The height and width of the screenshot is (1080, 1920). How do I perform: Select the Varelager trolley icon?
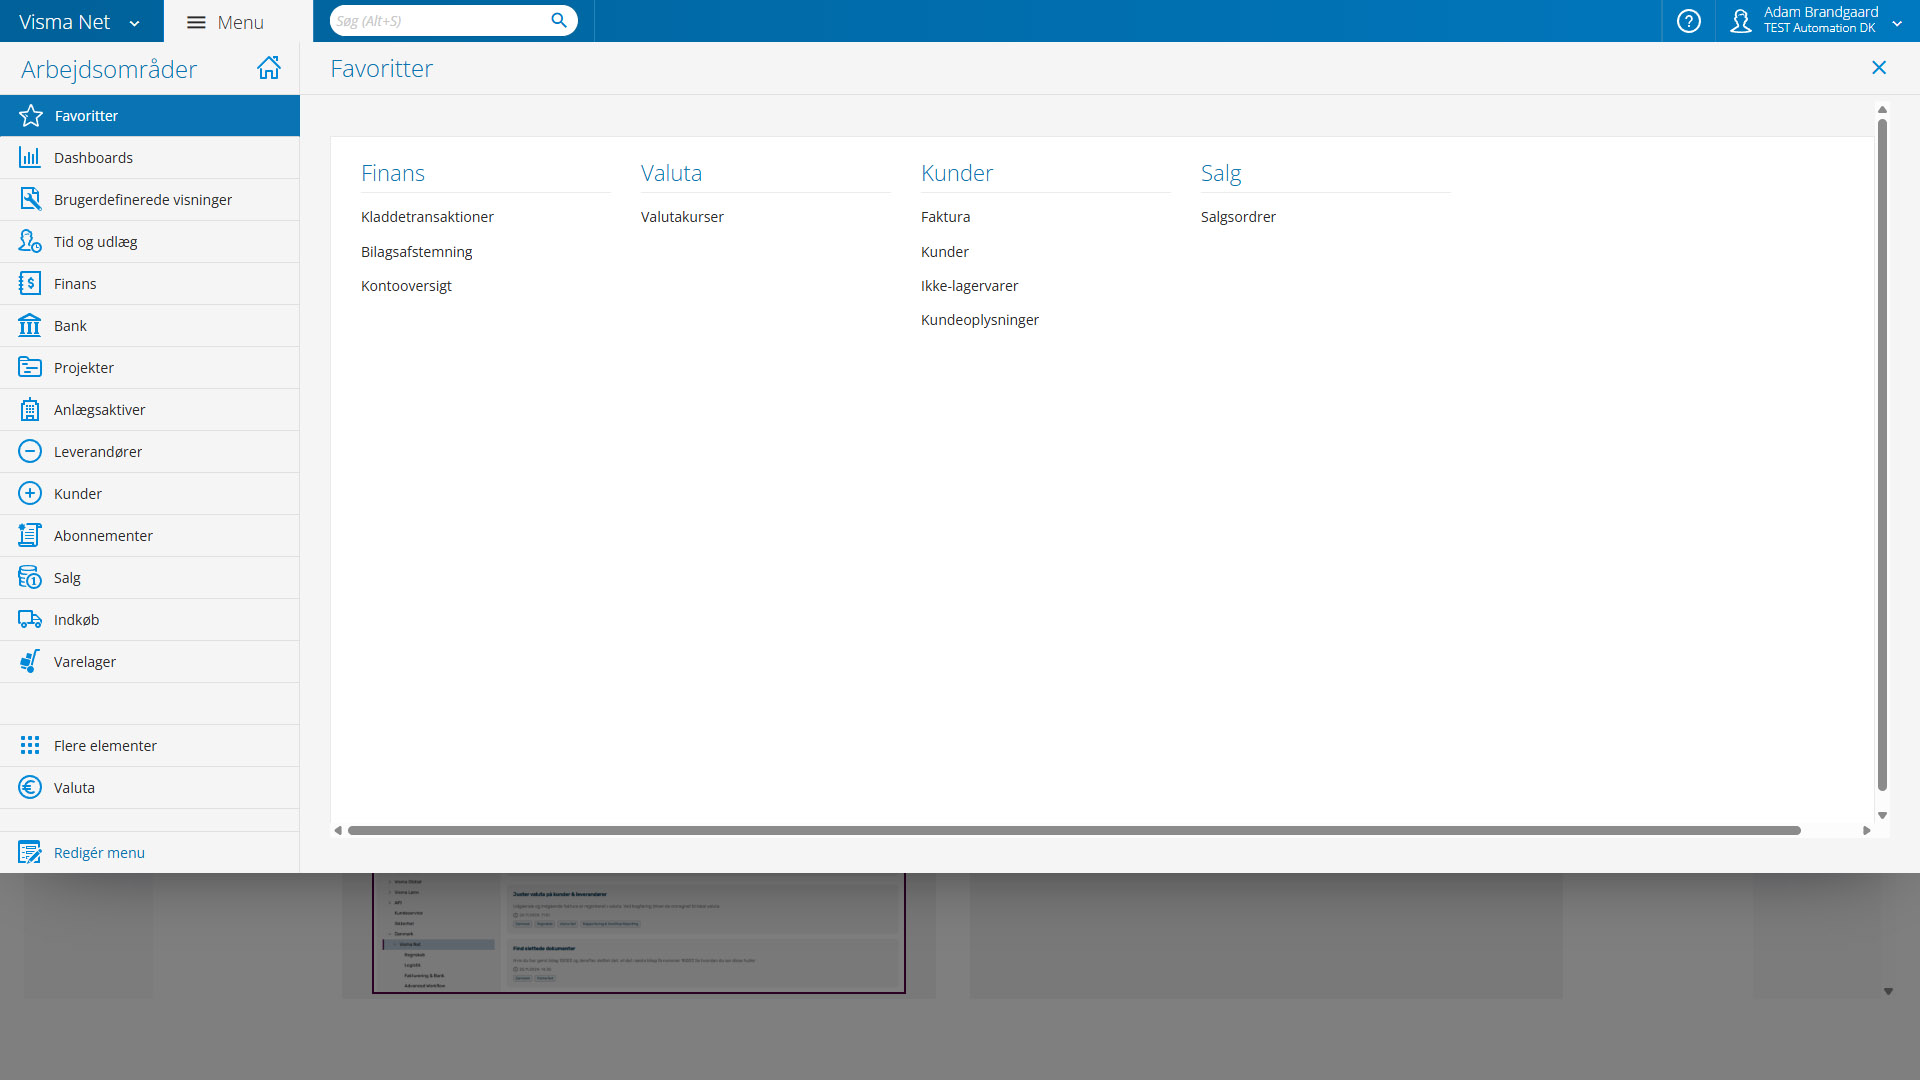(30, 662)
